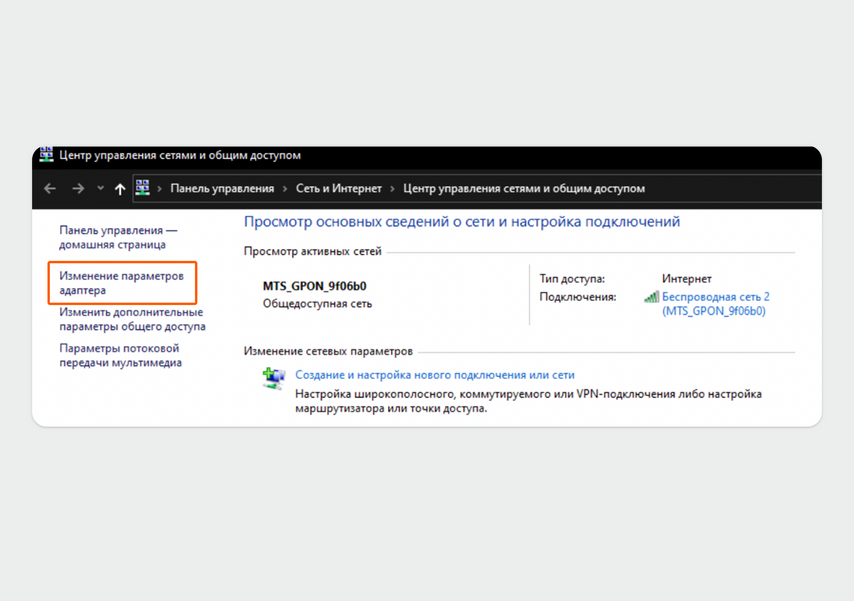This screenshot has height=601, width=854.
Task: Open the breadcrumb chevron before Панель управления
Action: point(160,189)
